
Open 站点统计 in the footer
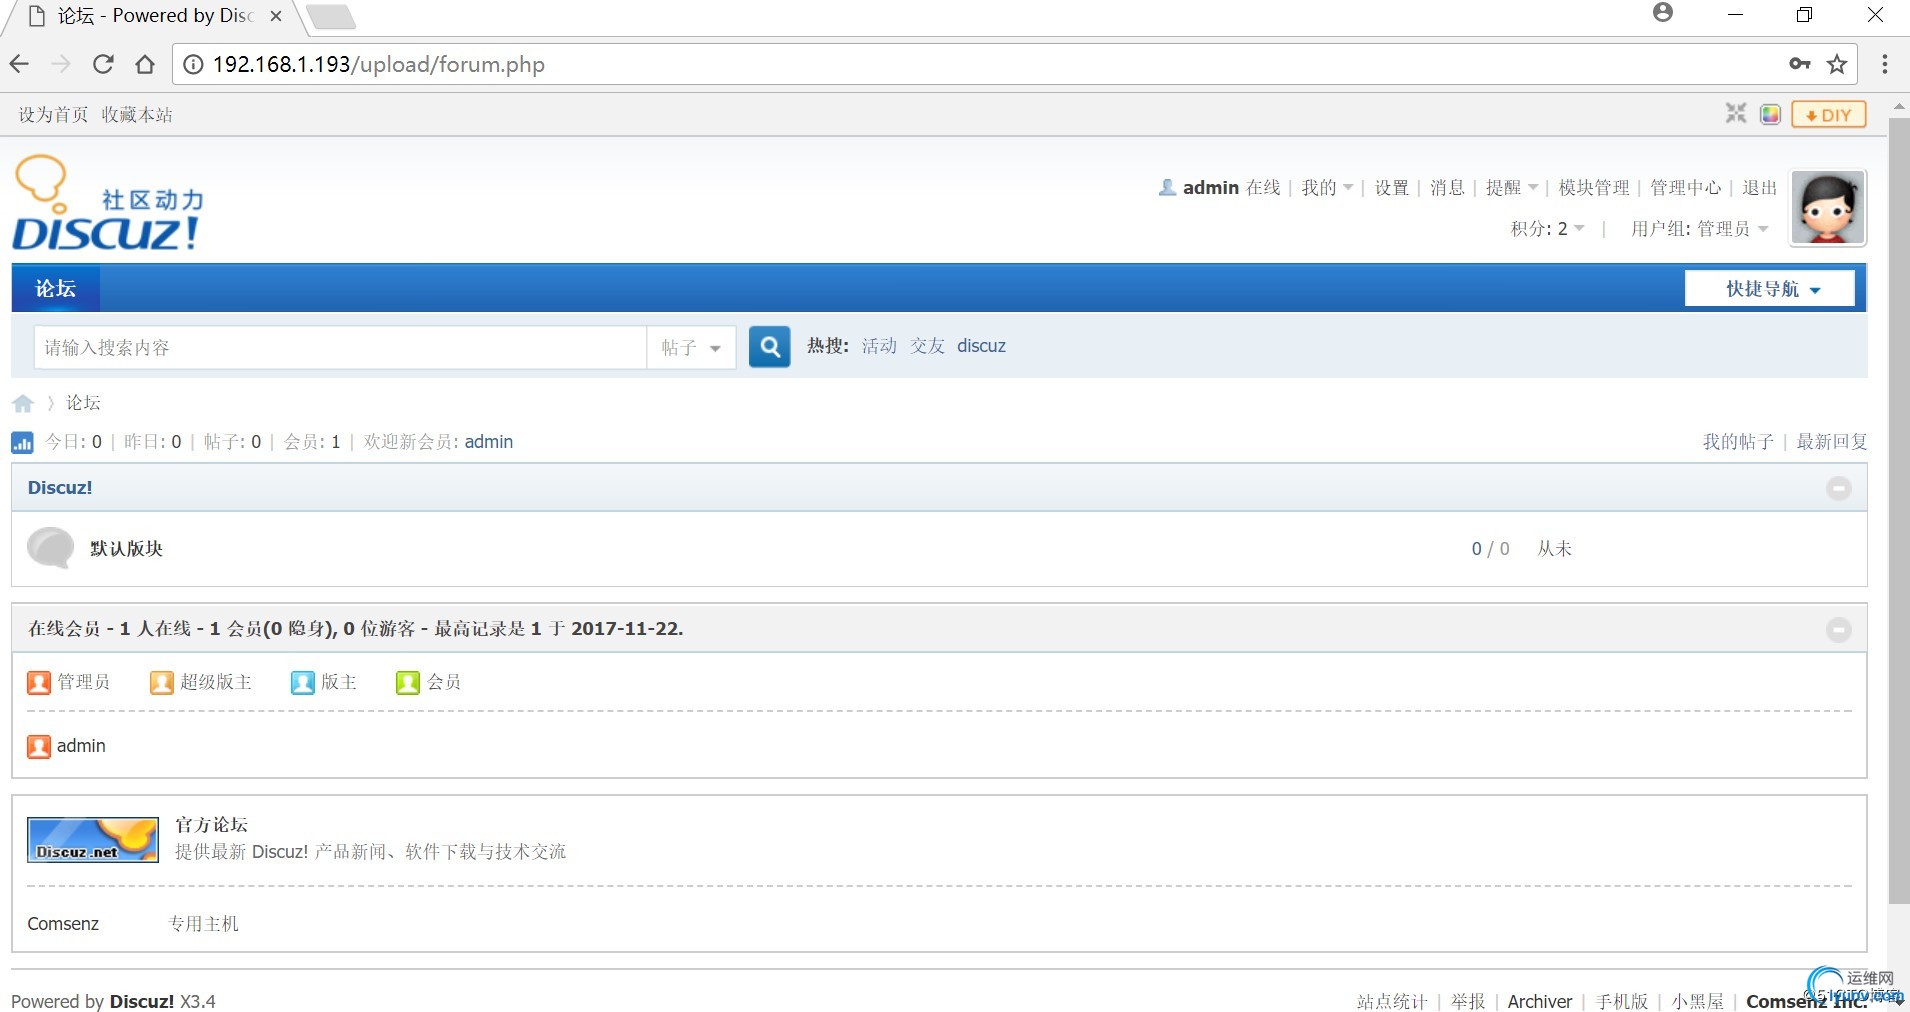(1391, 1001)
